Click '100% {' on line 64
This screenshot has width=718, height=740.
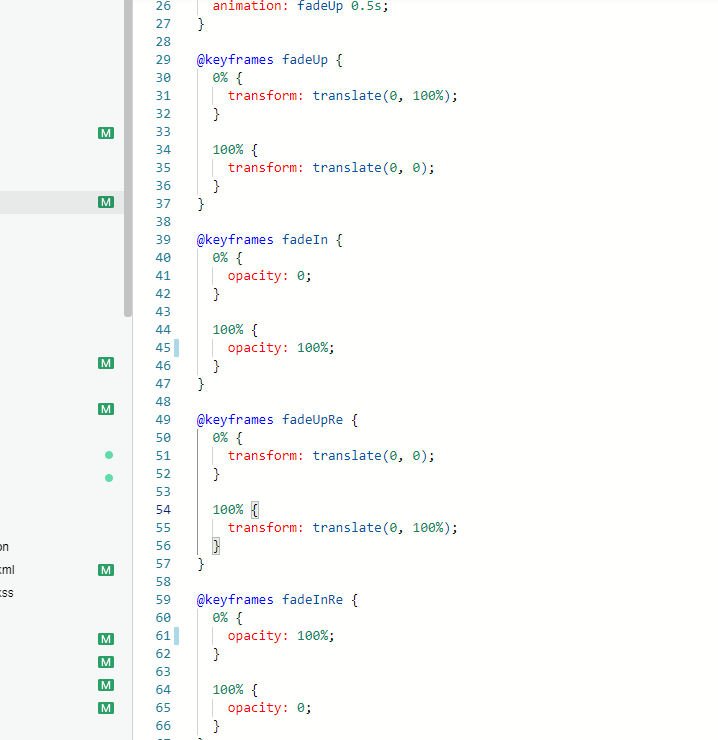point(235,690)
